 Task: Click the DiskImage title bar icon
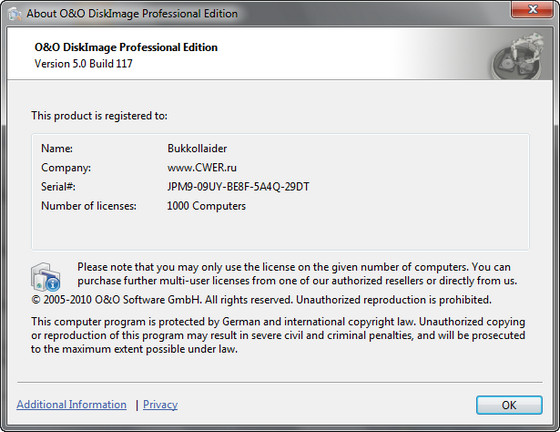coord(15,14)
